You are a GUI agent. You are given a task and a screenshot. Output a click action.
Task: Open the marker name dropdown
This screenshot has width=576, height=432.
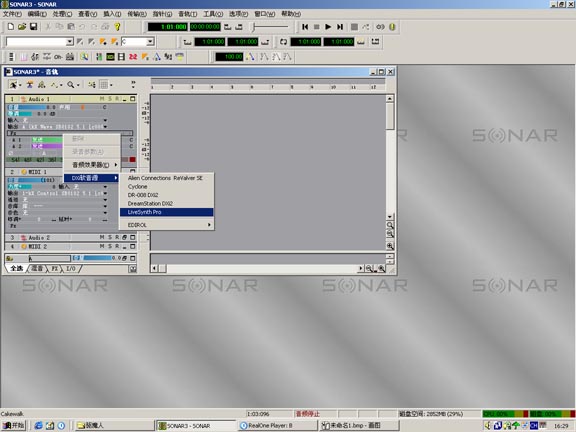70,42
